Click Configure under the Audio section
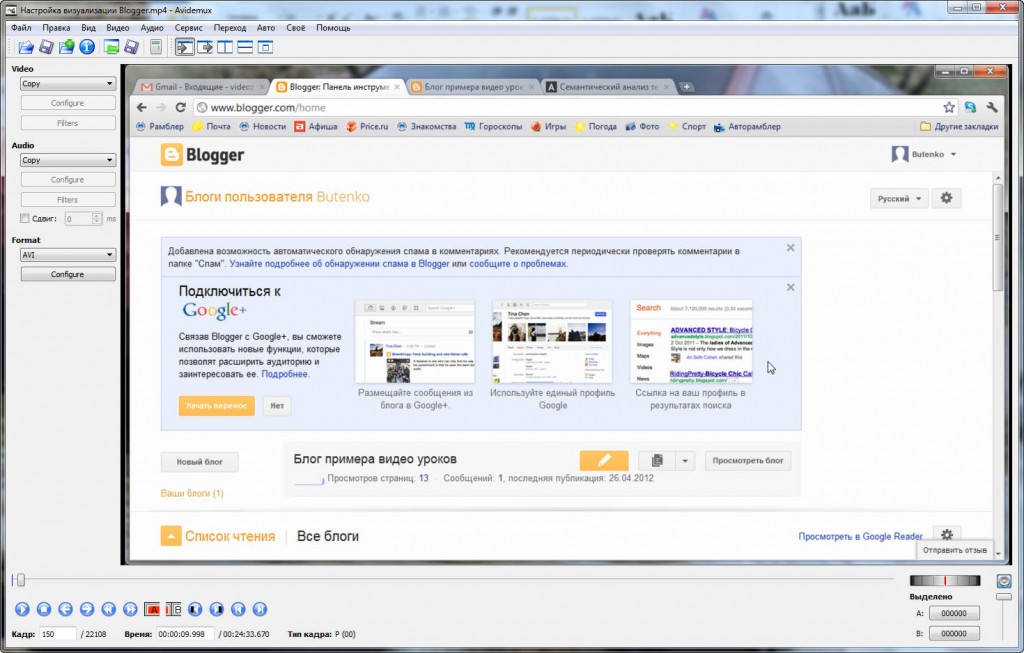This screenshot has width=1024, height=653. click(68, 180)
